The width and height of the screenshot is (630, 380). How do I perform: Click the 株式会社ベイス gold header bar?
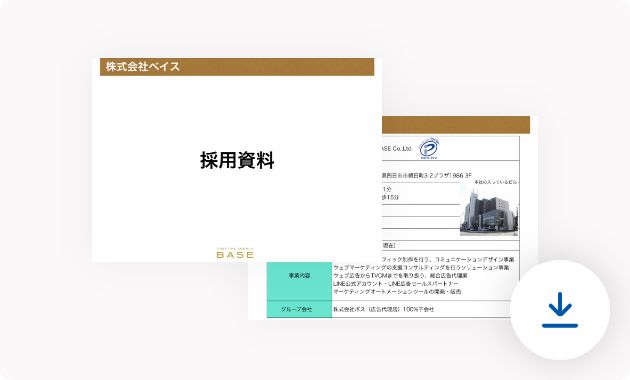click(237, 67)
